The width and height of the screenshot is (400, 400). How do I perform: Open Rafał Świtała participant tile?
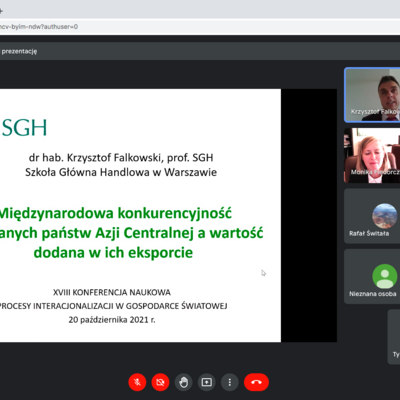[x=372, y=216]
